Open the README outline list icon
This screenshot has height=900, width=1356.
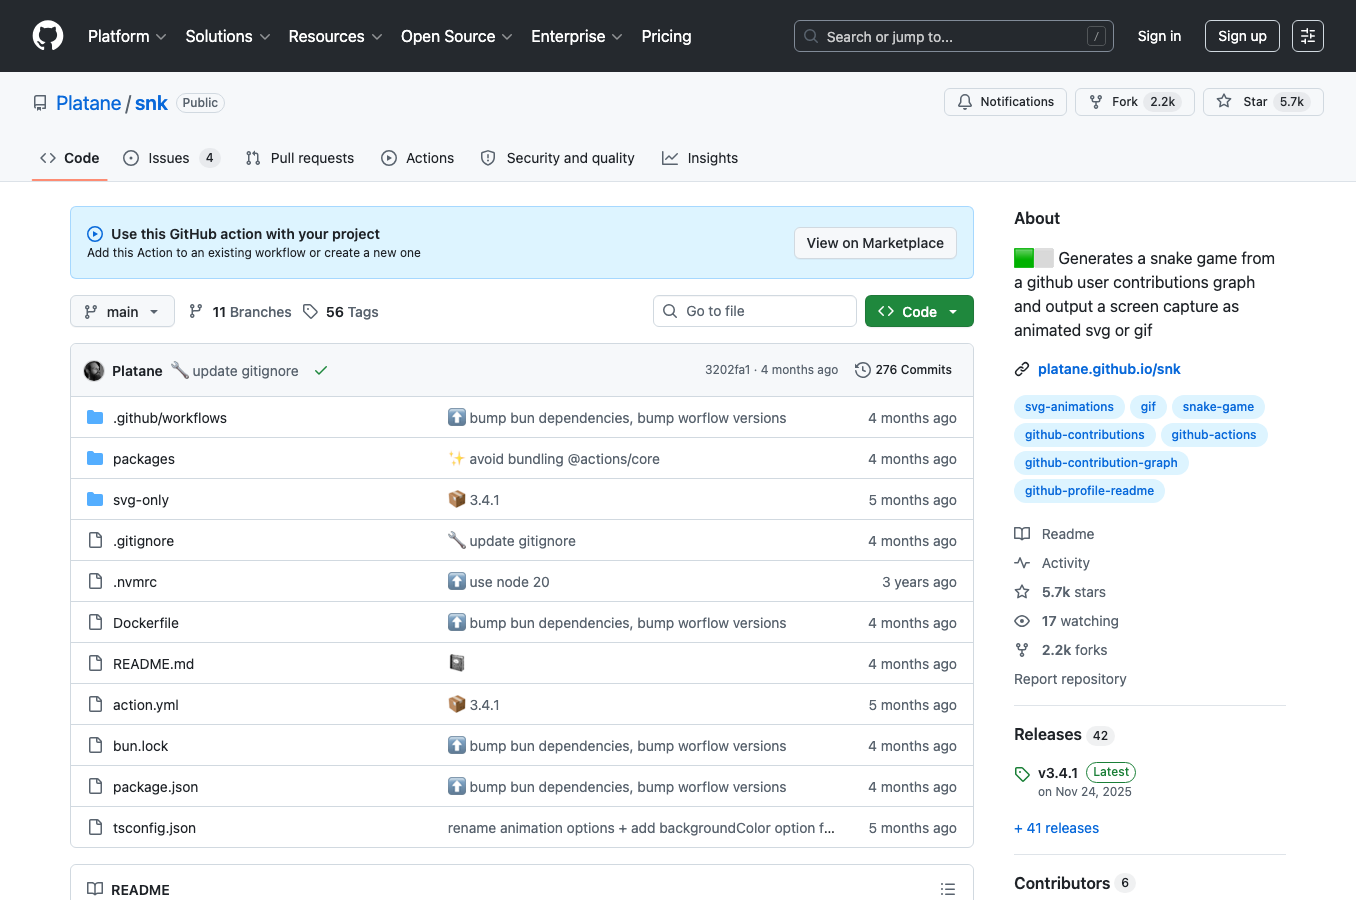(948, 889)
